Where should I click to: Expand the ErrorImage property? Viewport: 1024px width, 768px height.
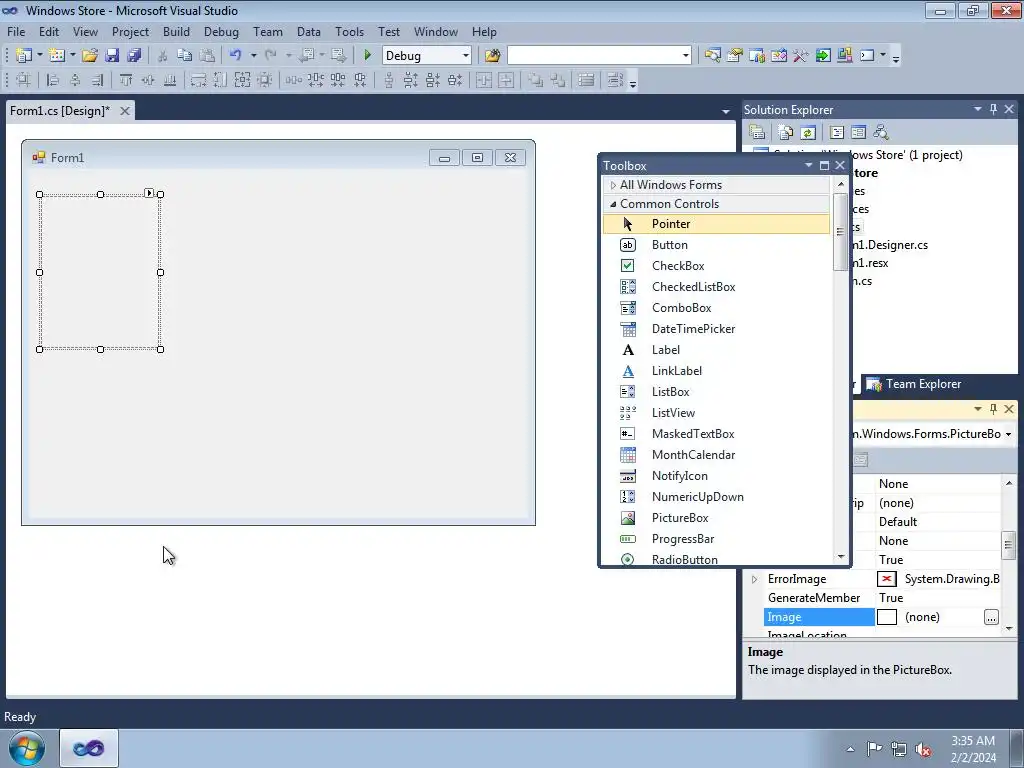pos(754,579)
